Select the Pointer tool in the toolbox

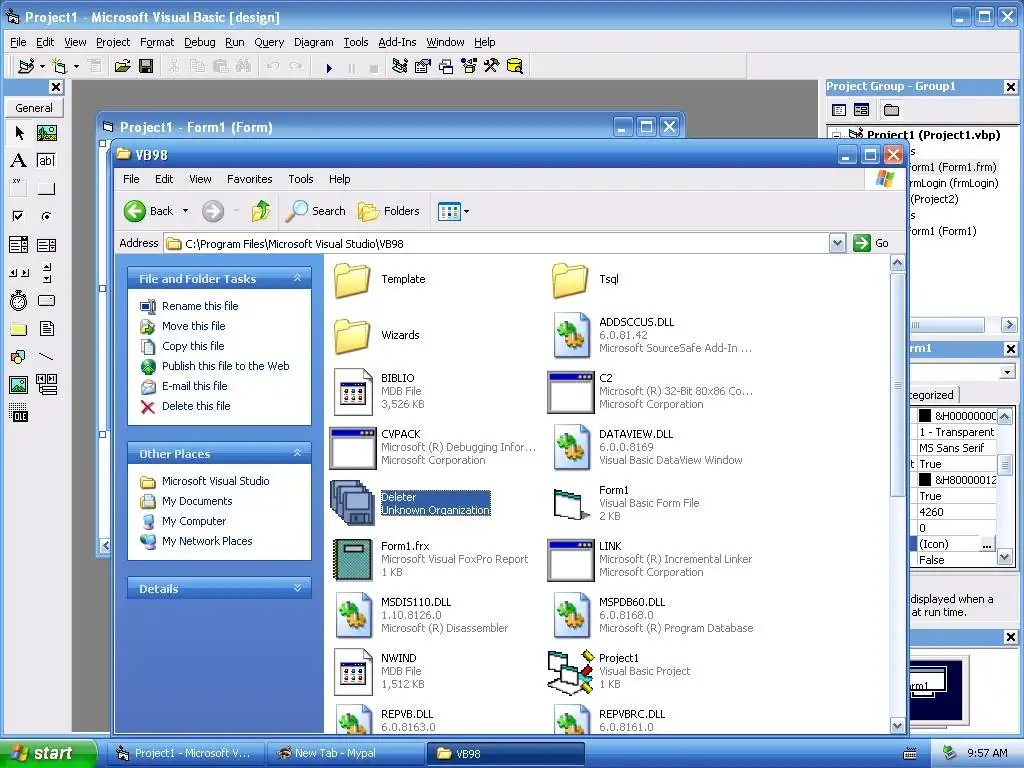tap(19, 133)
